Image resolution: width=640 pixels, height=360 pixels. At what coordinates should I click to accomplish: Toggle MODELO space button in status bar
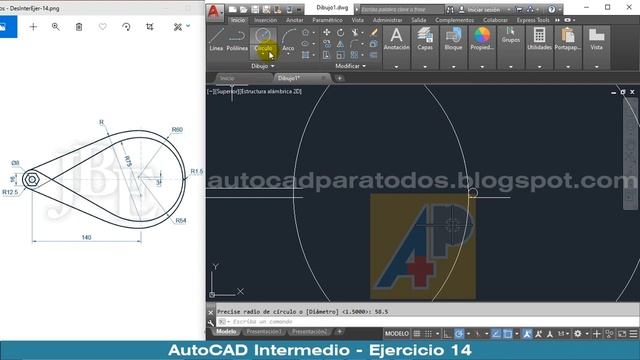[x=397, y=334]
